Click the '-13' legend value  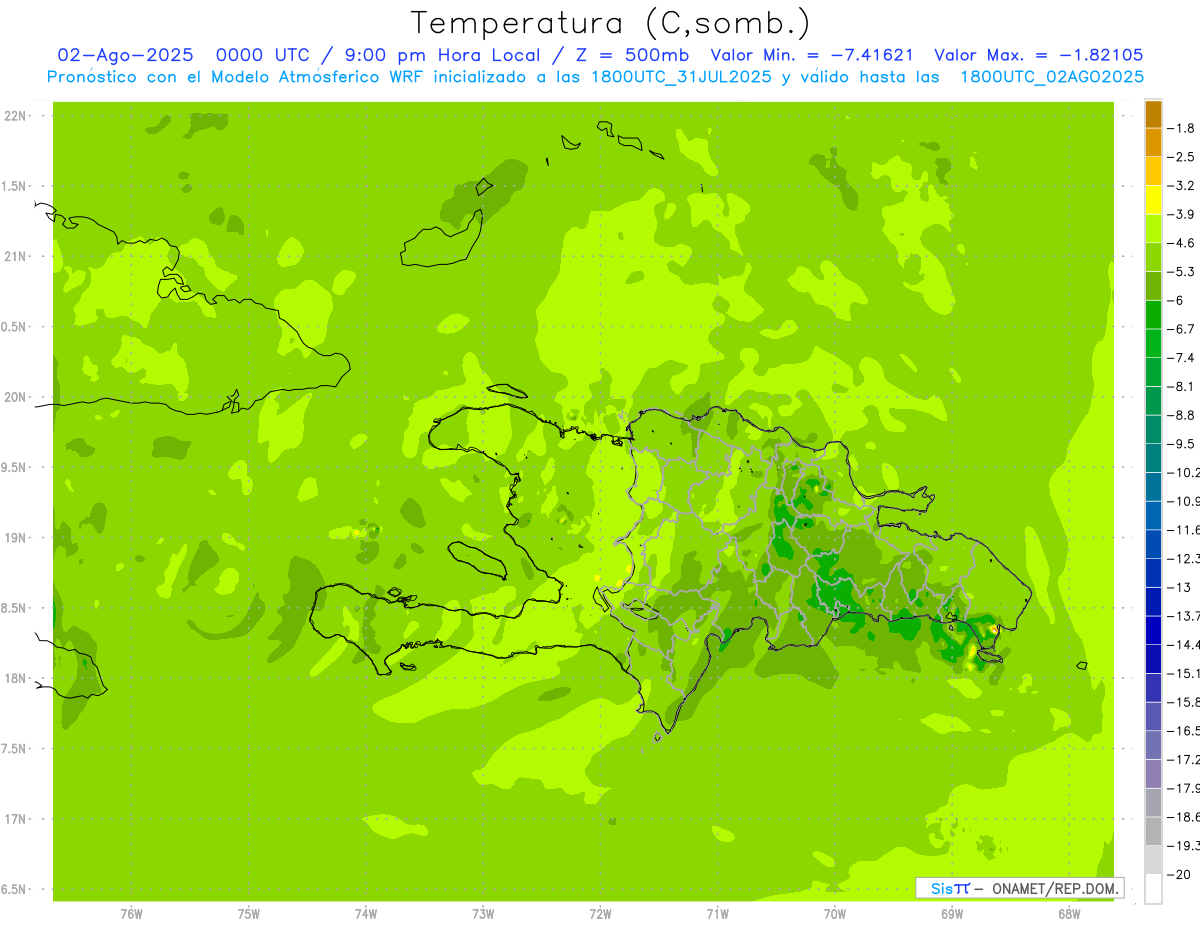[x=1177, y=587]
